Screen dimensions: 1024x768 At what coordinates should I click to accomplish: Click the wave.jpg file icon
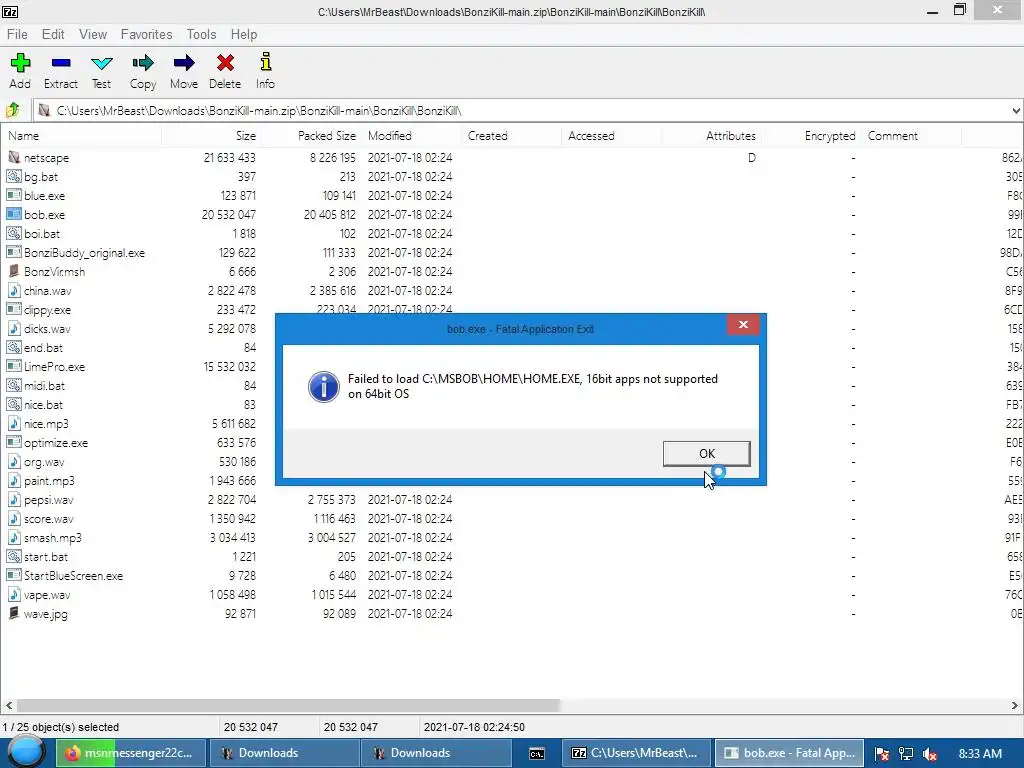point(14,613)
